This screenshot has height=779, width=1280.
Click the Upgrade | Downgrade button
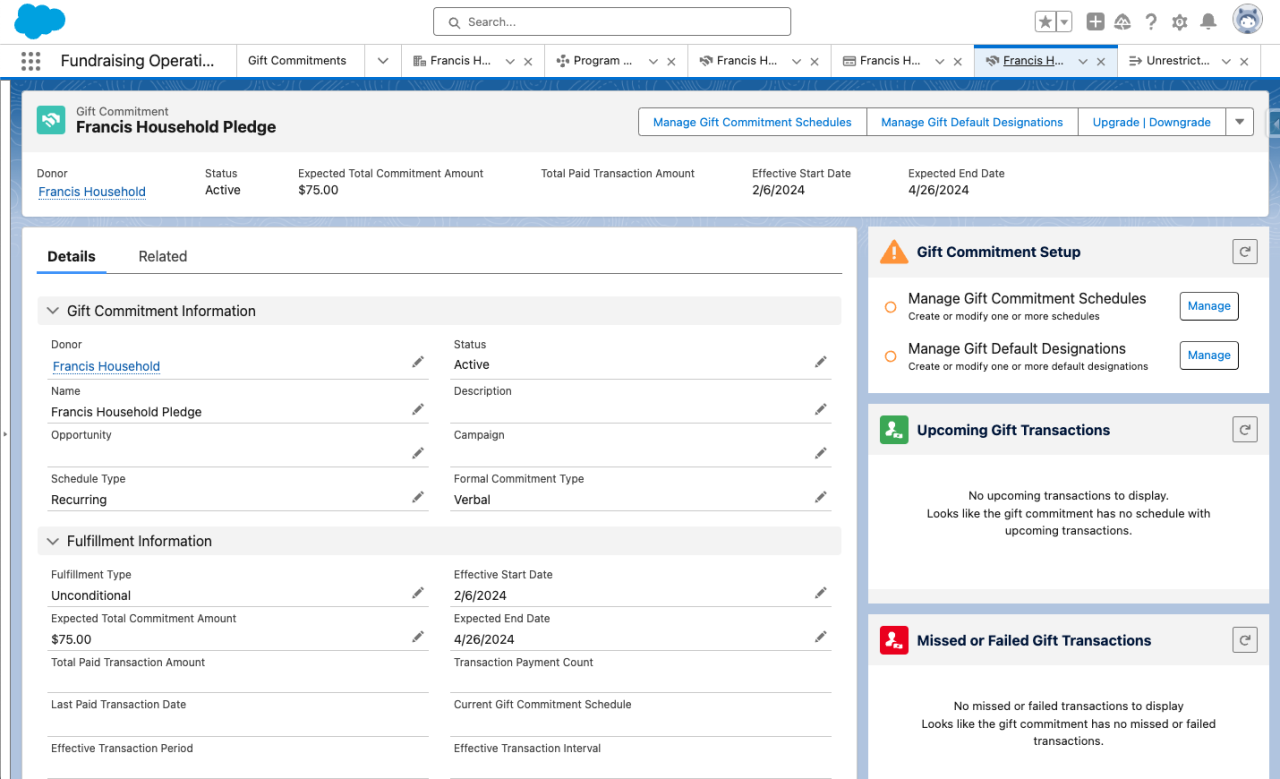[1151, 122]
